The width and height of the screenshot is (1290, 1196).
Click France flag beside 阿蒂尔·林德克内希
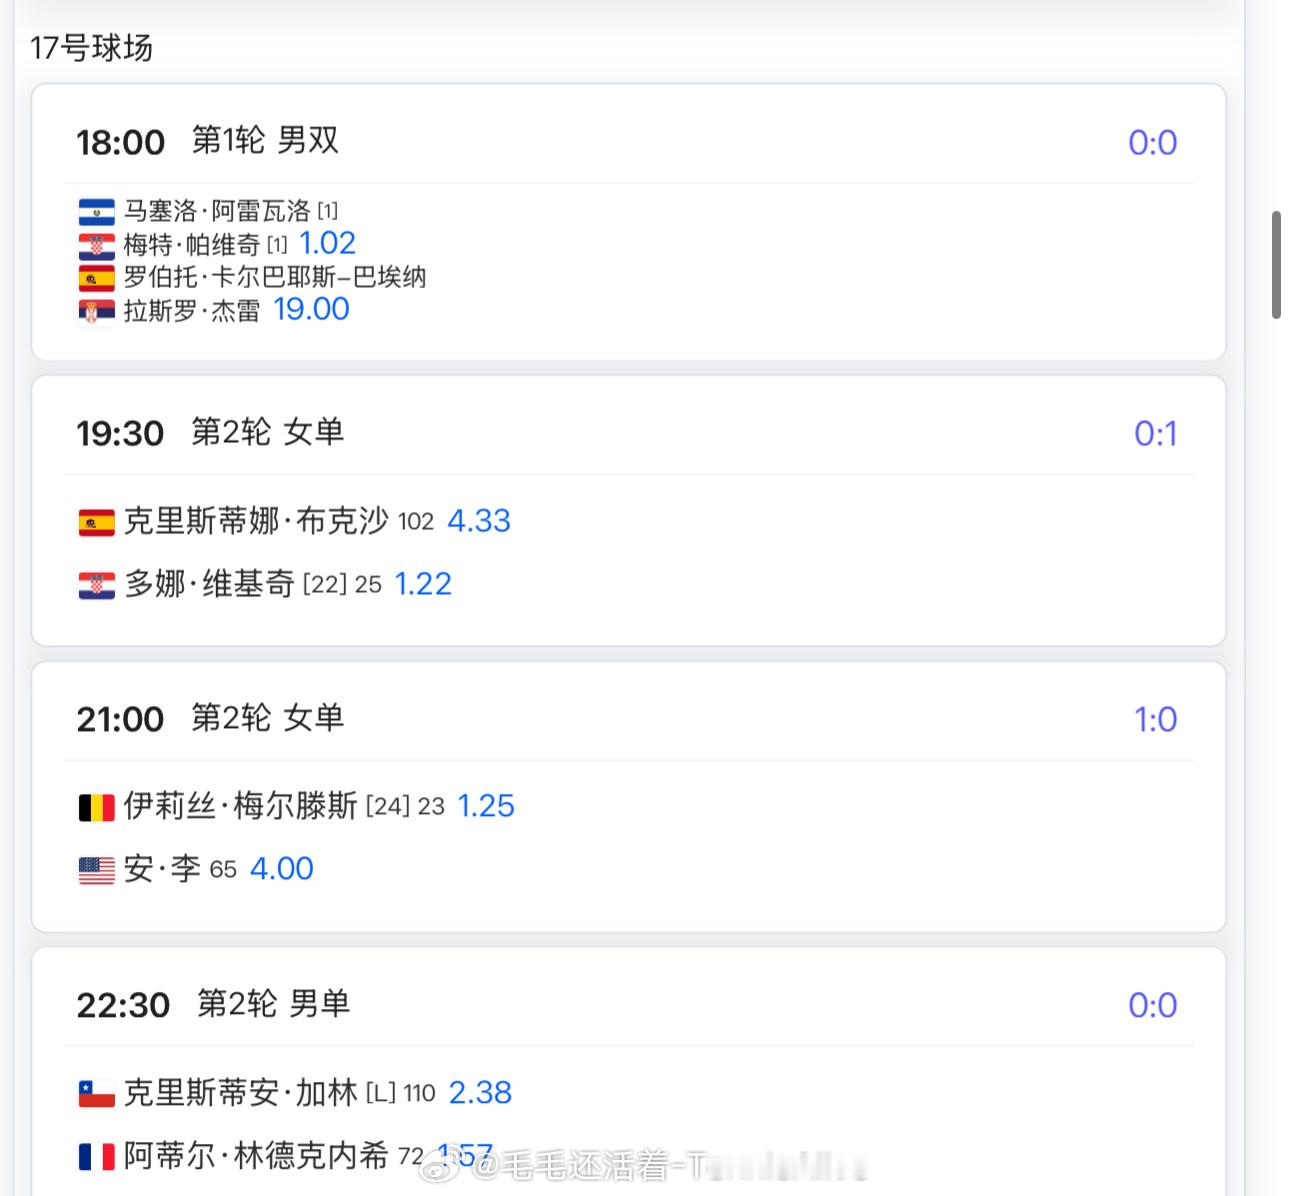97,1157
